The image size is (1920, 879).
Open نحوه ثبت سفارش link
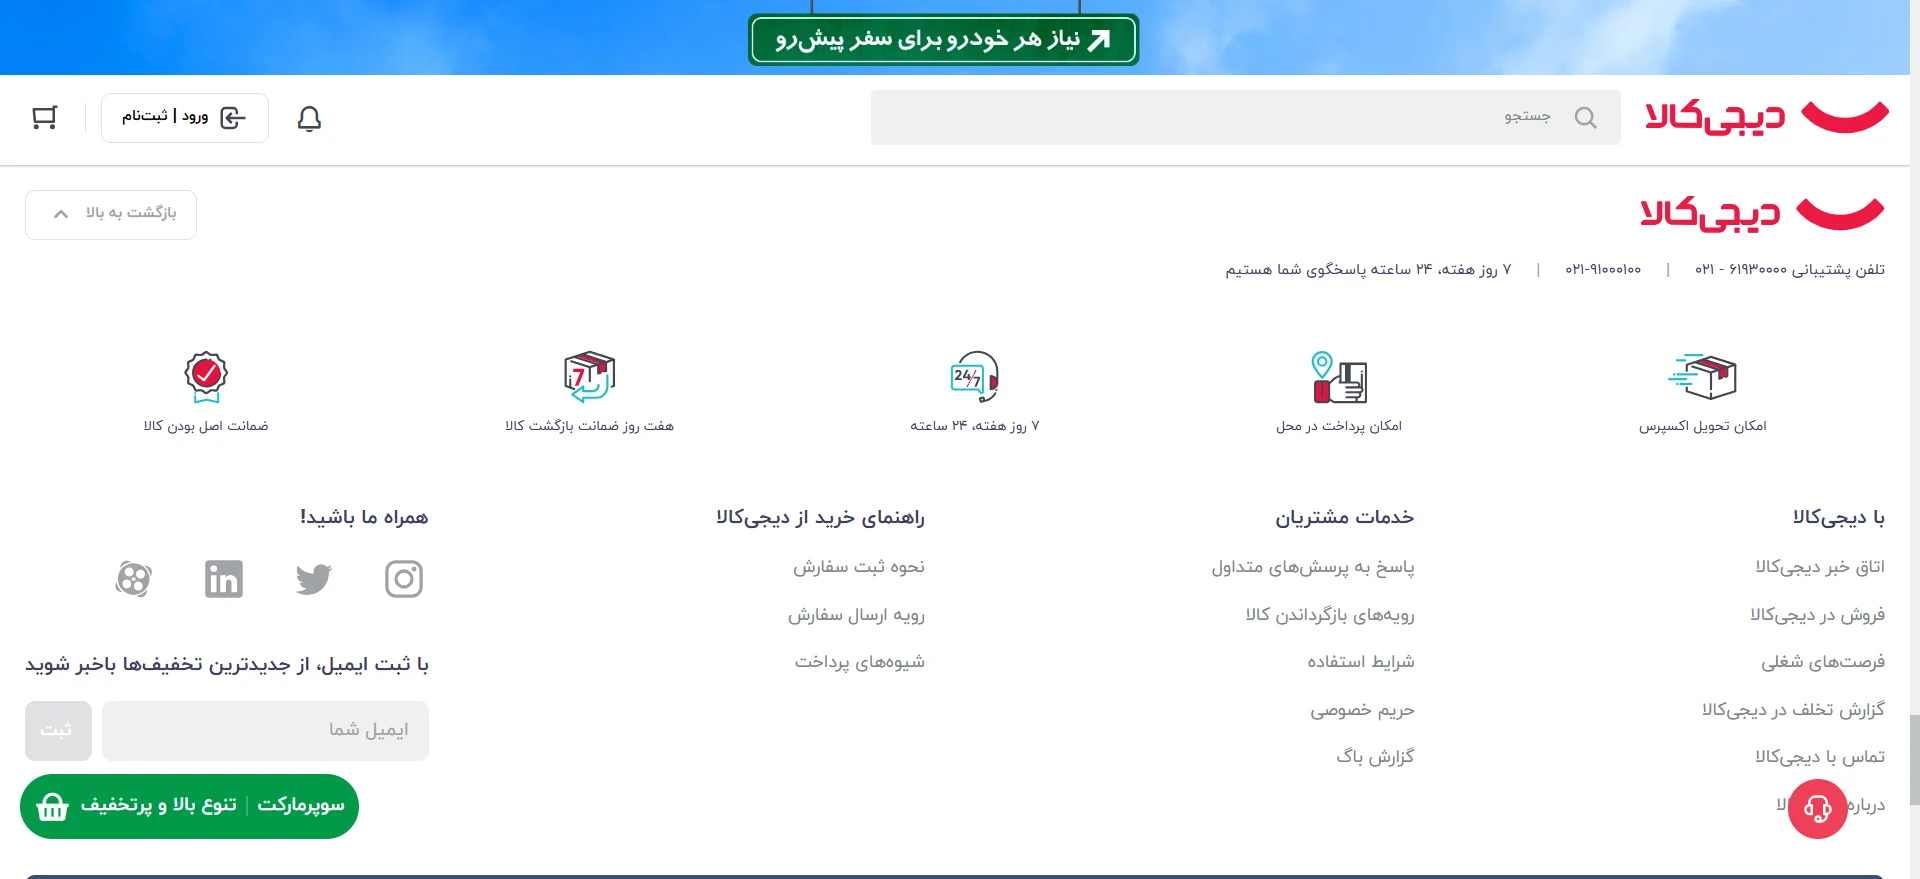[x=859, y=567]
